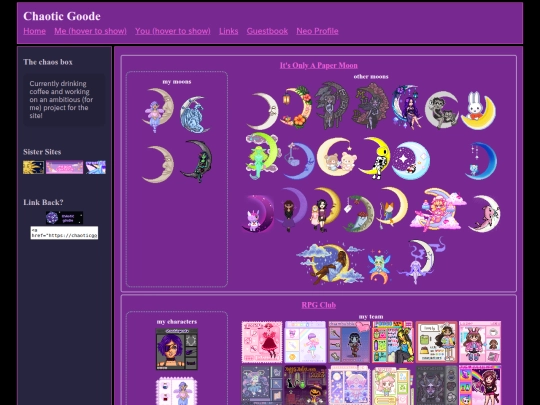This screenshot has height=405, width=540.
Task: Click the "The chaos box" heading
Action: point(48,62)
